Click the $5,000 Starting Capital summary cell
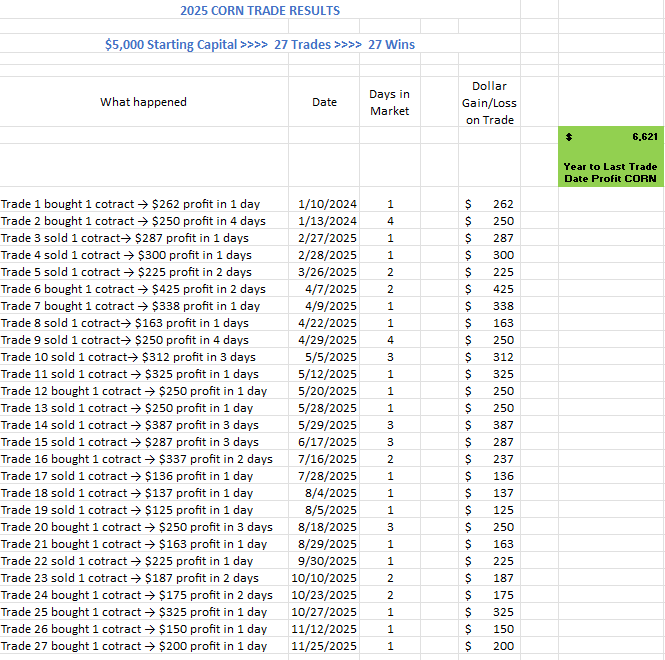 coord(259,44)
